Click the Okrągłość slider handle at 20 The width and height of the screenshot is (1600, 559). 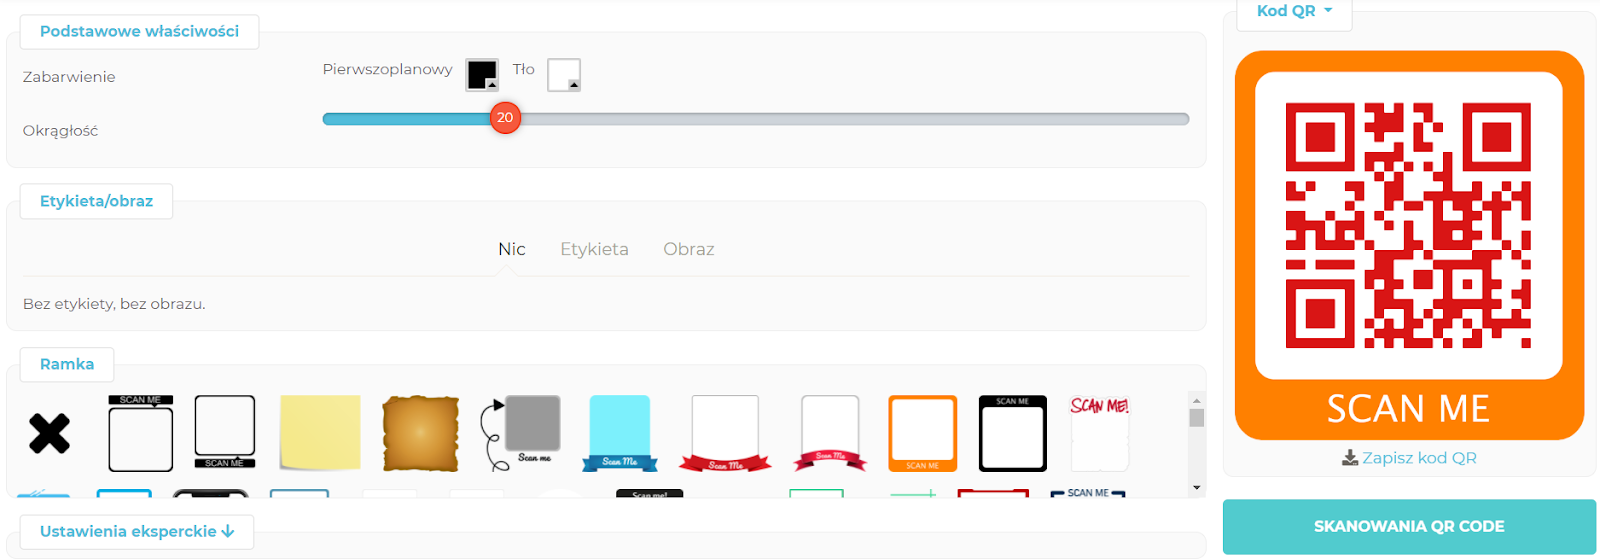505,118
